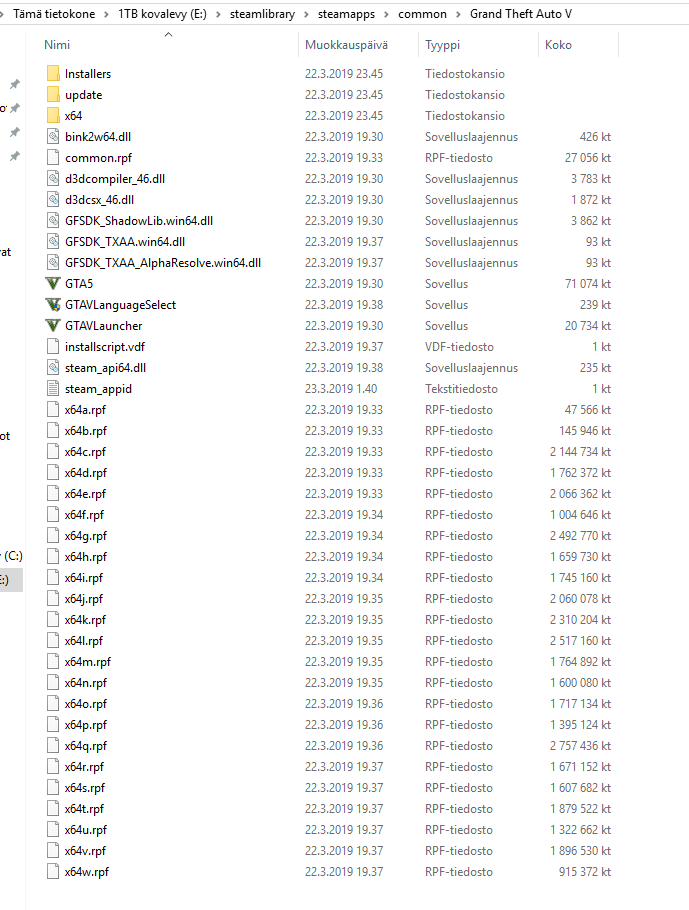Click the x64h.rpf file name

tap(86, 557)
